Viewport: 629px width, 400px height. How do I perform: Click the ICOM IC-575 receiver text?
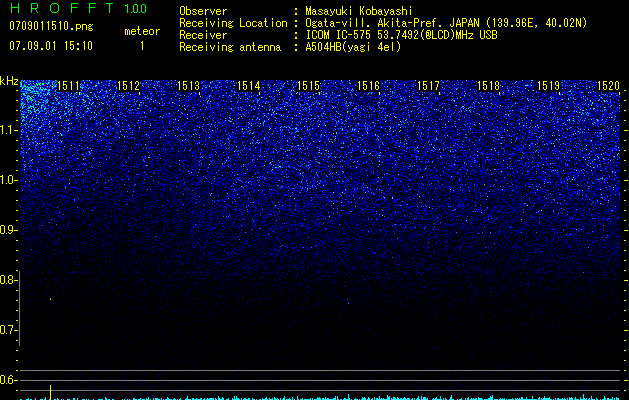[401, 35]
